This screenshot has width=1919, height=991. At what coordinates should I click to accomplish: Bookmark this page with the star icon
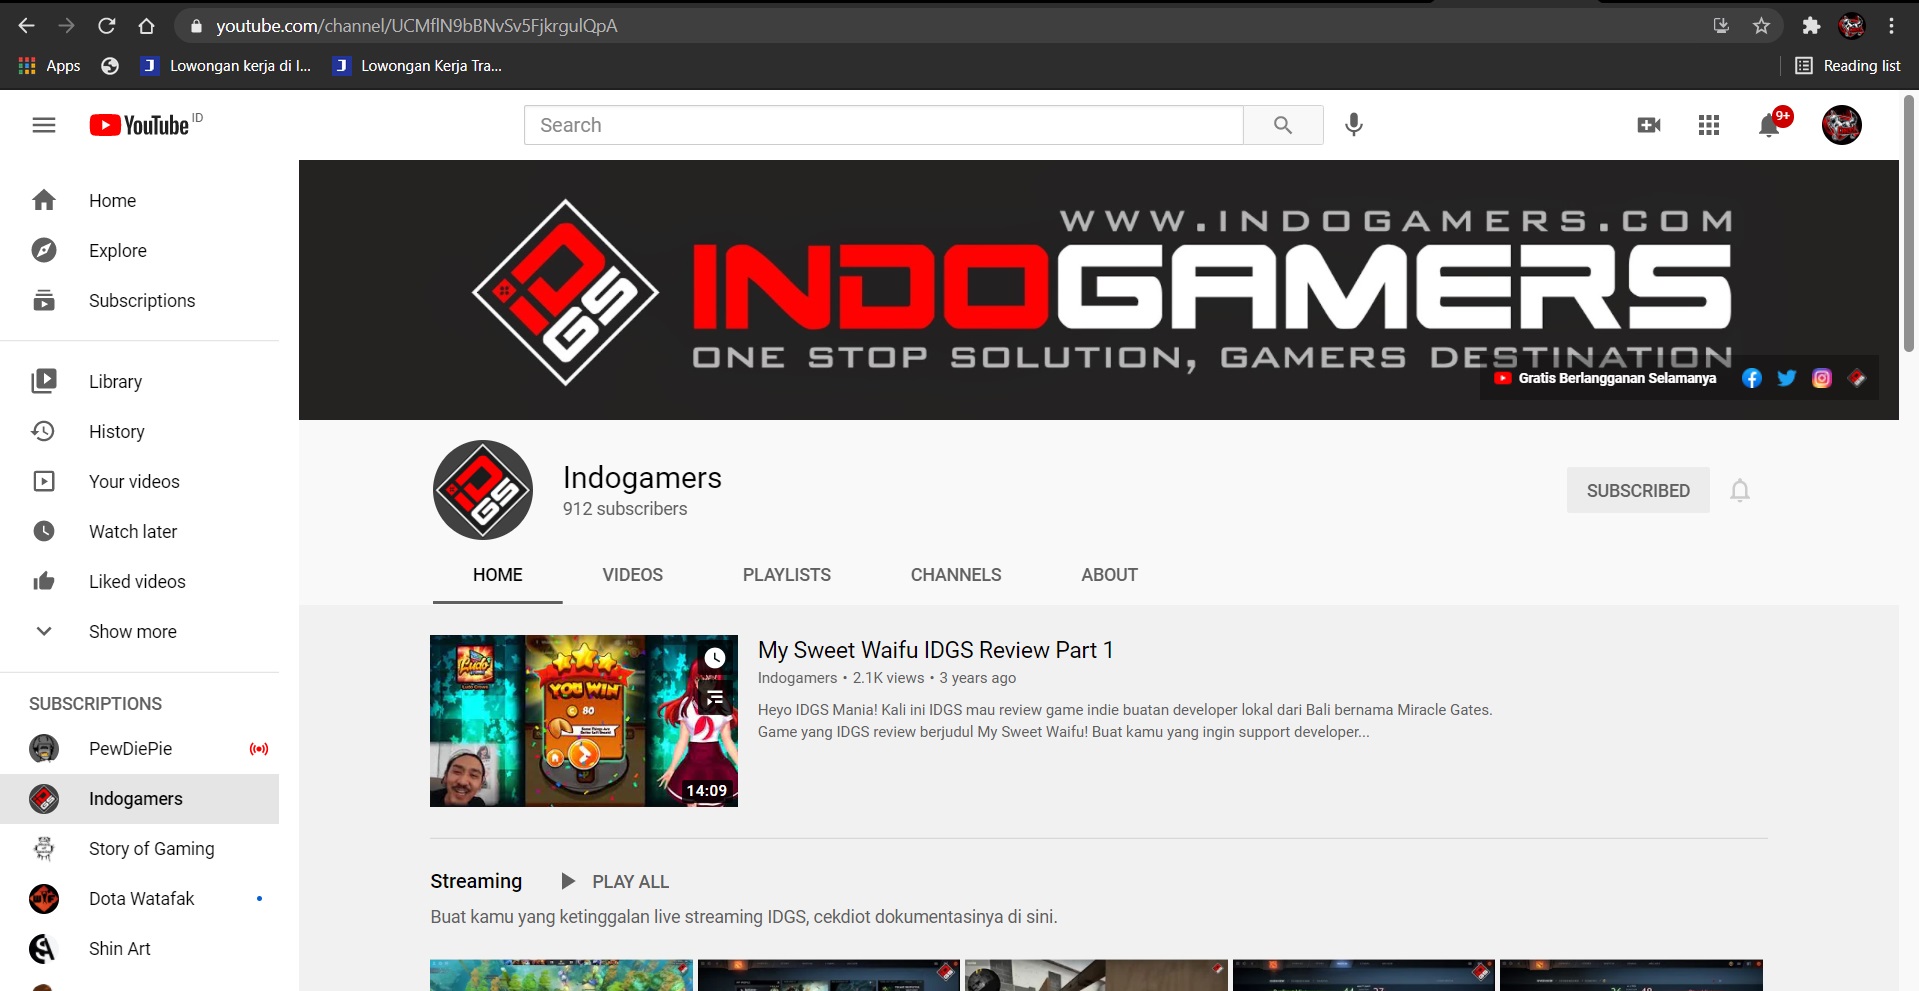pos(1761,26)
